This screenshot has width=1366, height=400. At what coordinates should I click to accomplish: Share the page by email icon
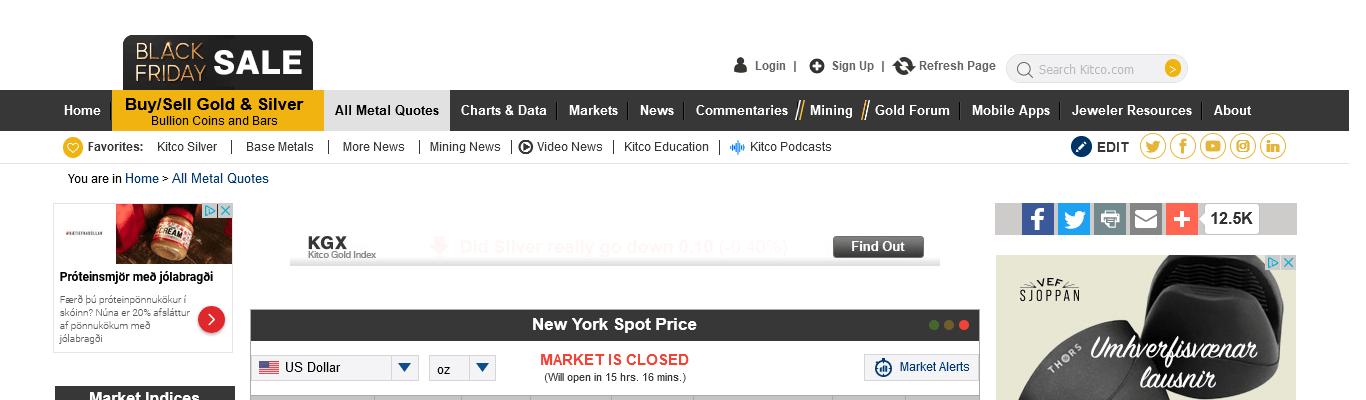click(x=1146, y=219)
